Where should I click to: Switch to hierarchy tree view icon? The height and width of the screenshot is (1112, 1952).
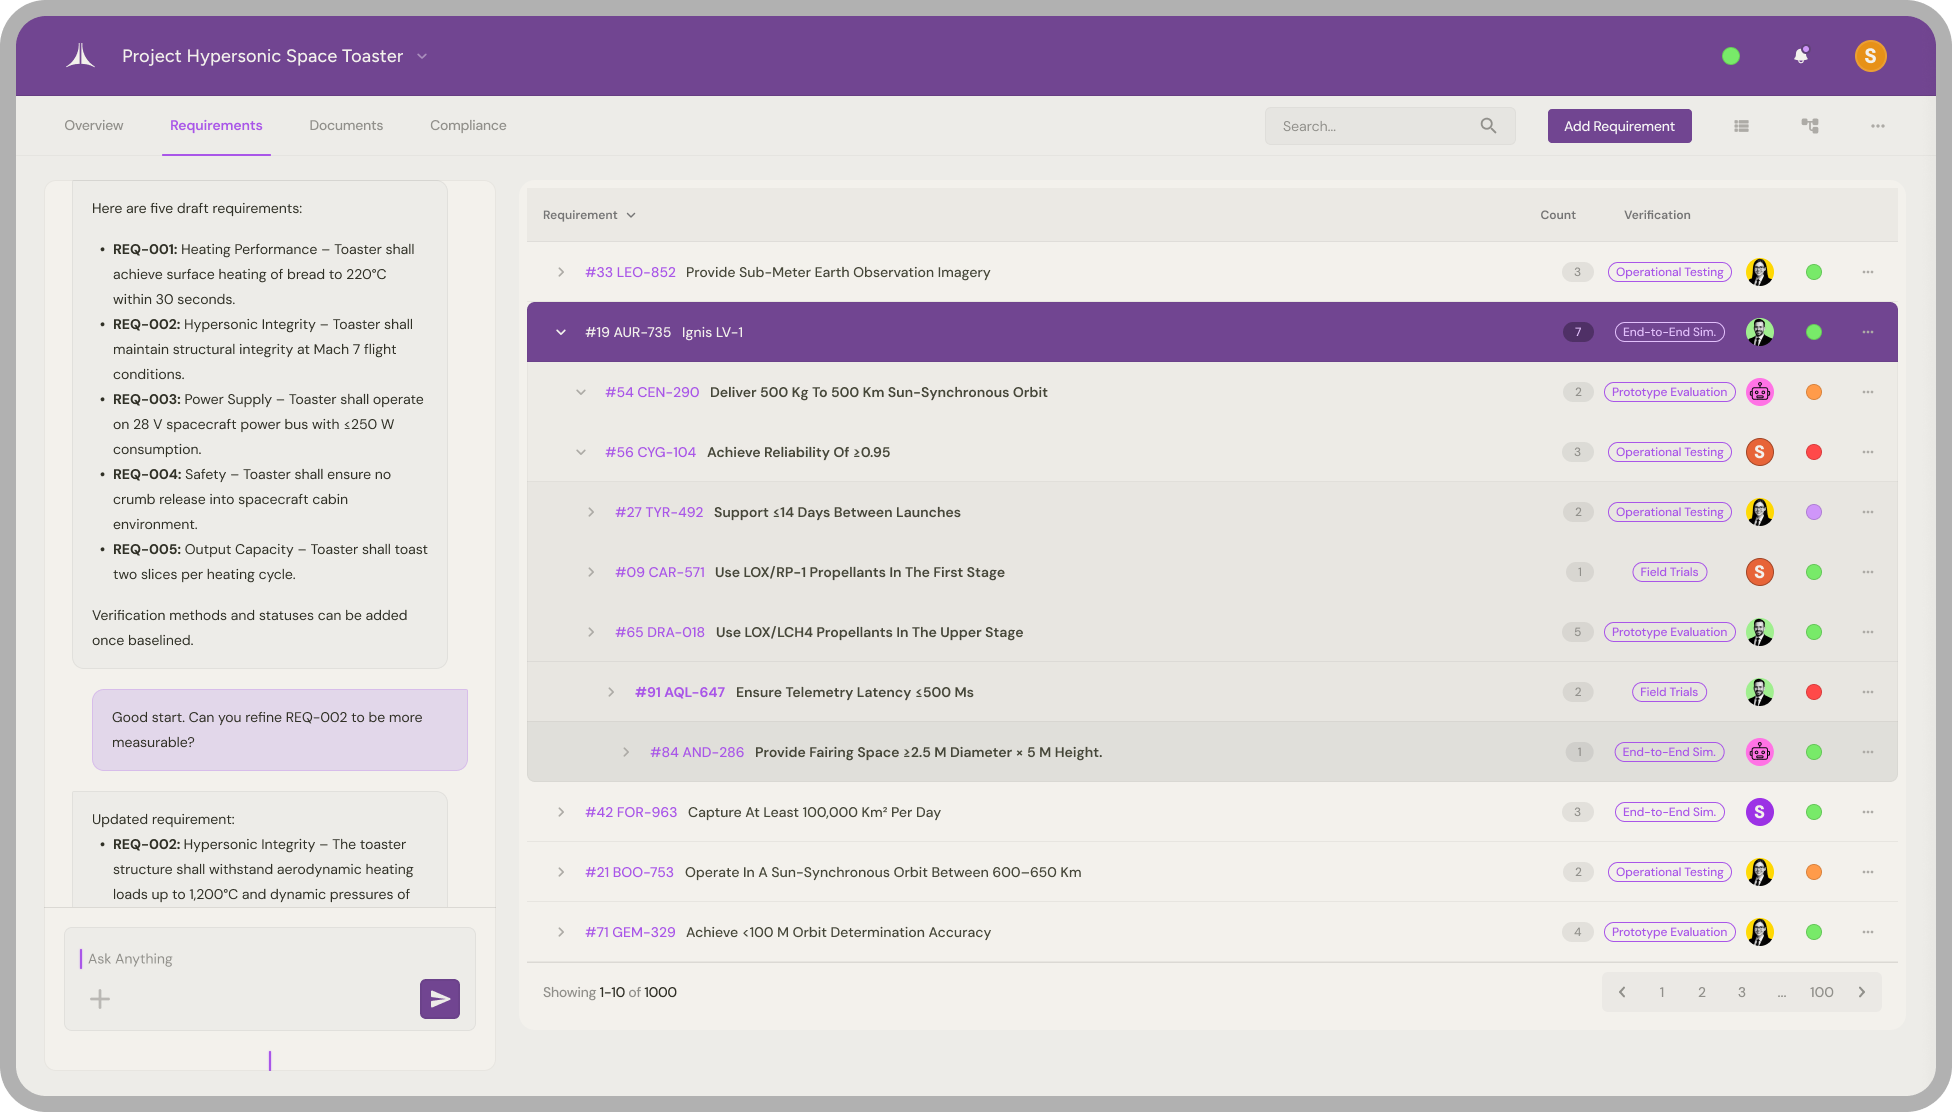[1810, 126]
